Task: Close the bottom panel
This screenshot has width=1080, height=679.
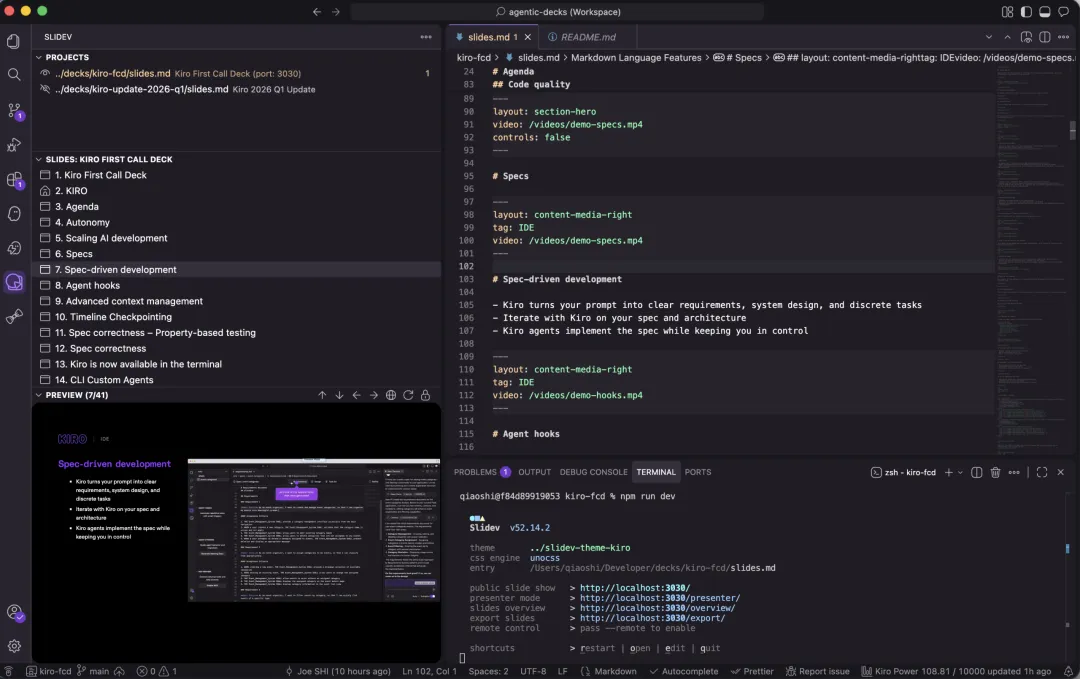Action: [1061, 472]
